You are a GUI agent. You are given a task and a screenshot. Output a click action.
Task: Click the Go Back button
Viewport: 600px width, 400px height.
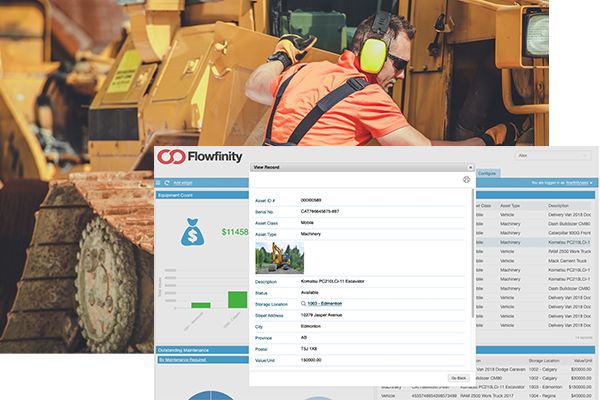click(x=458, y=378)
